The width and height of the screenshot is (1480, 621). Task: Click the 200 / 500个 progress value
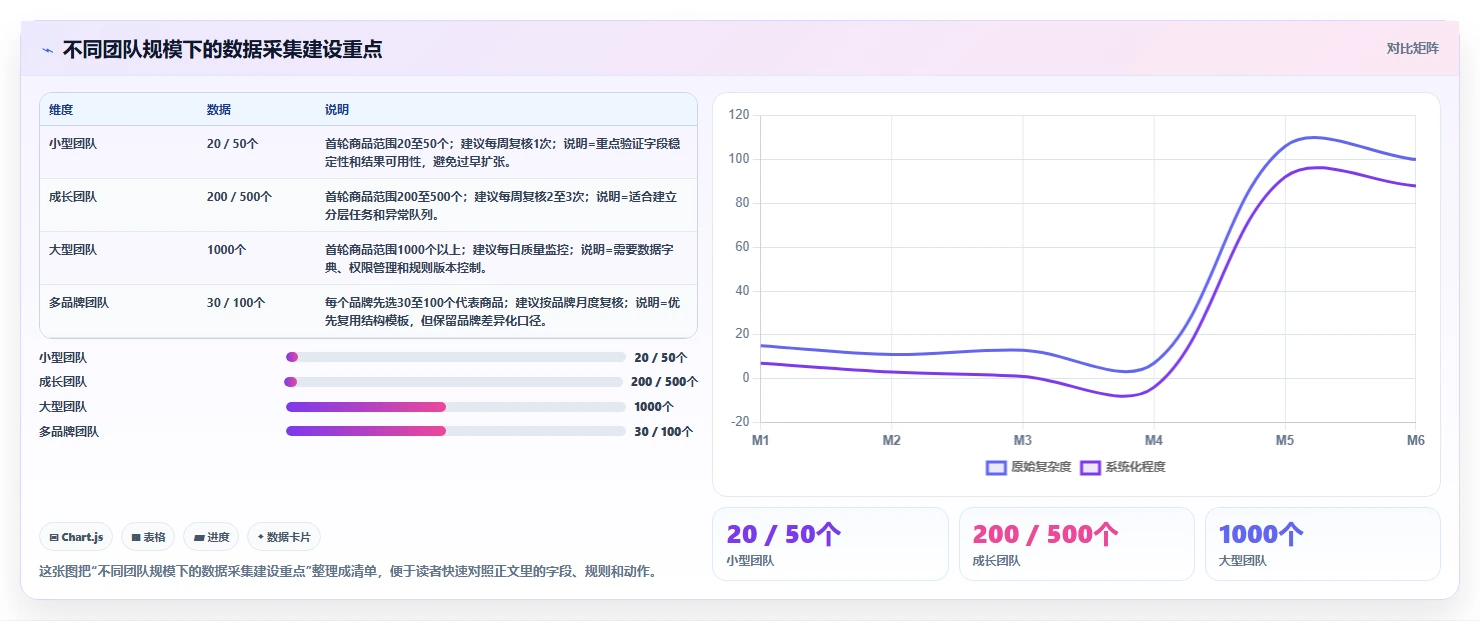(x=664, y=382)
